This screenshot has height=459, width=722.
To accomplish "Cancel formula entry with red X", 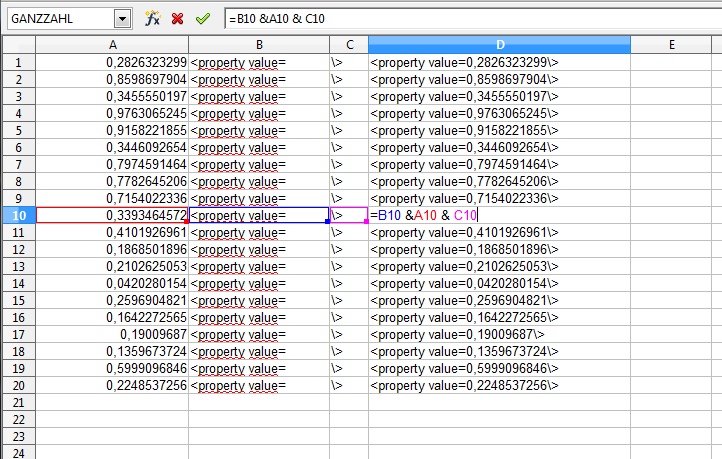I will pyautogui.click(x=177, y=18).
